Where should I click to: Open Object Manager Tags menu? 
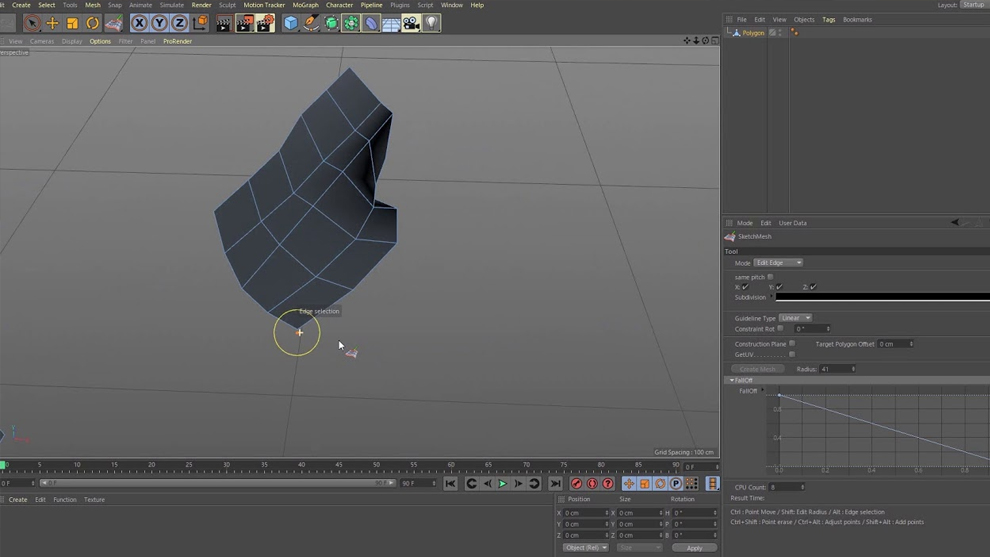[828, 20]
